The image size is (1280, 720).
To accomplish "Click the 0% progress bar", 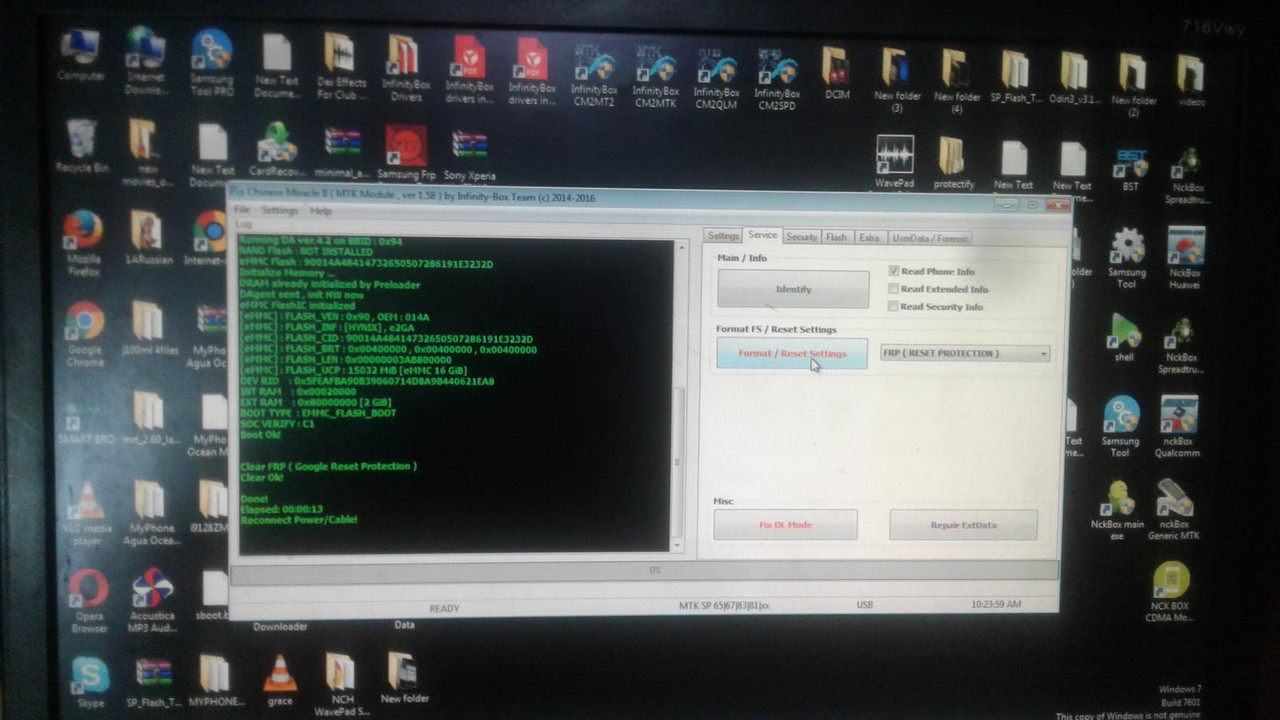I will (x=644, y=570).
